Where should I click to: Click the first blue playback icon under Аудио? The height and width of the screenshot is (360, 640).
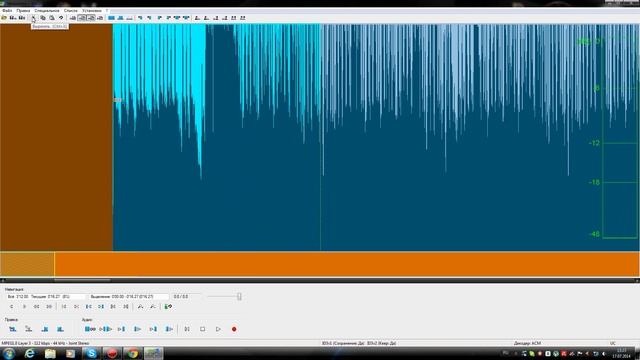tap(90, 329)
